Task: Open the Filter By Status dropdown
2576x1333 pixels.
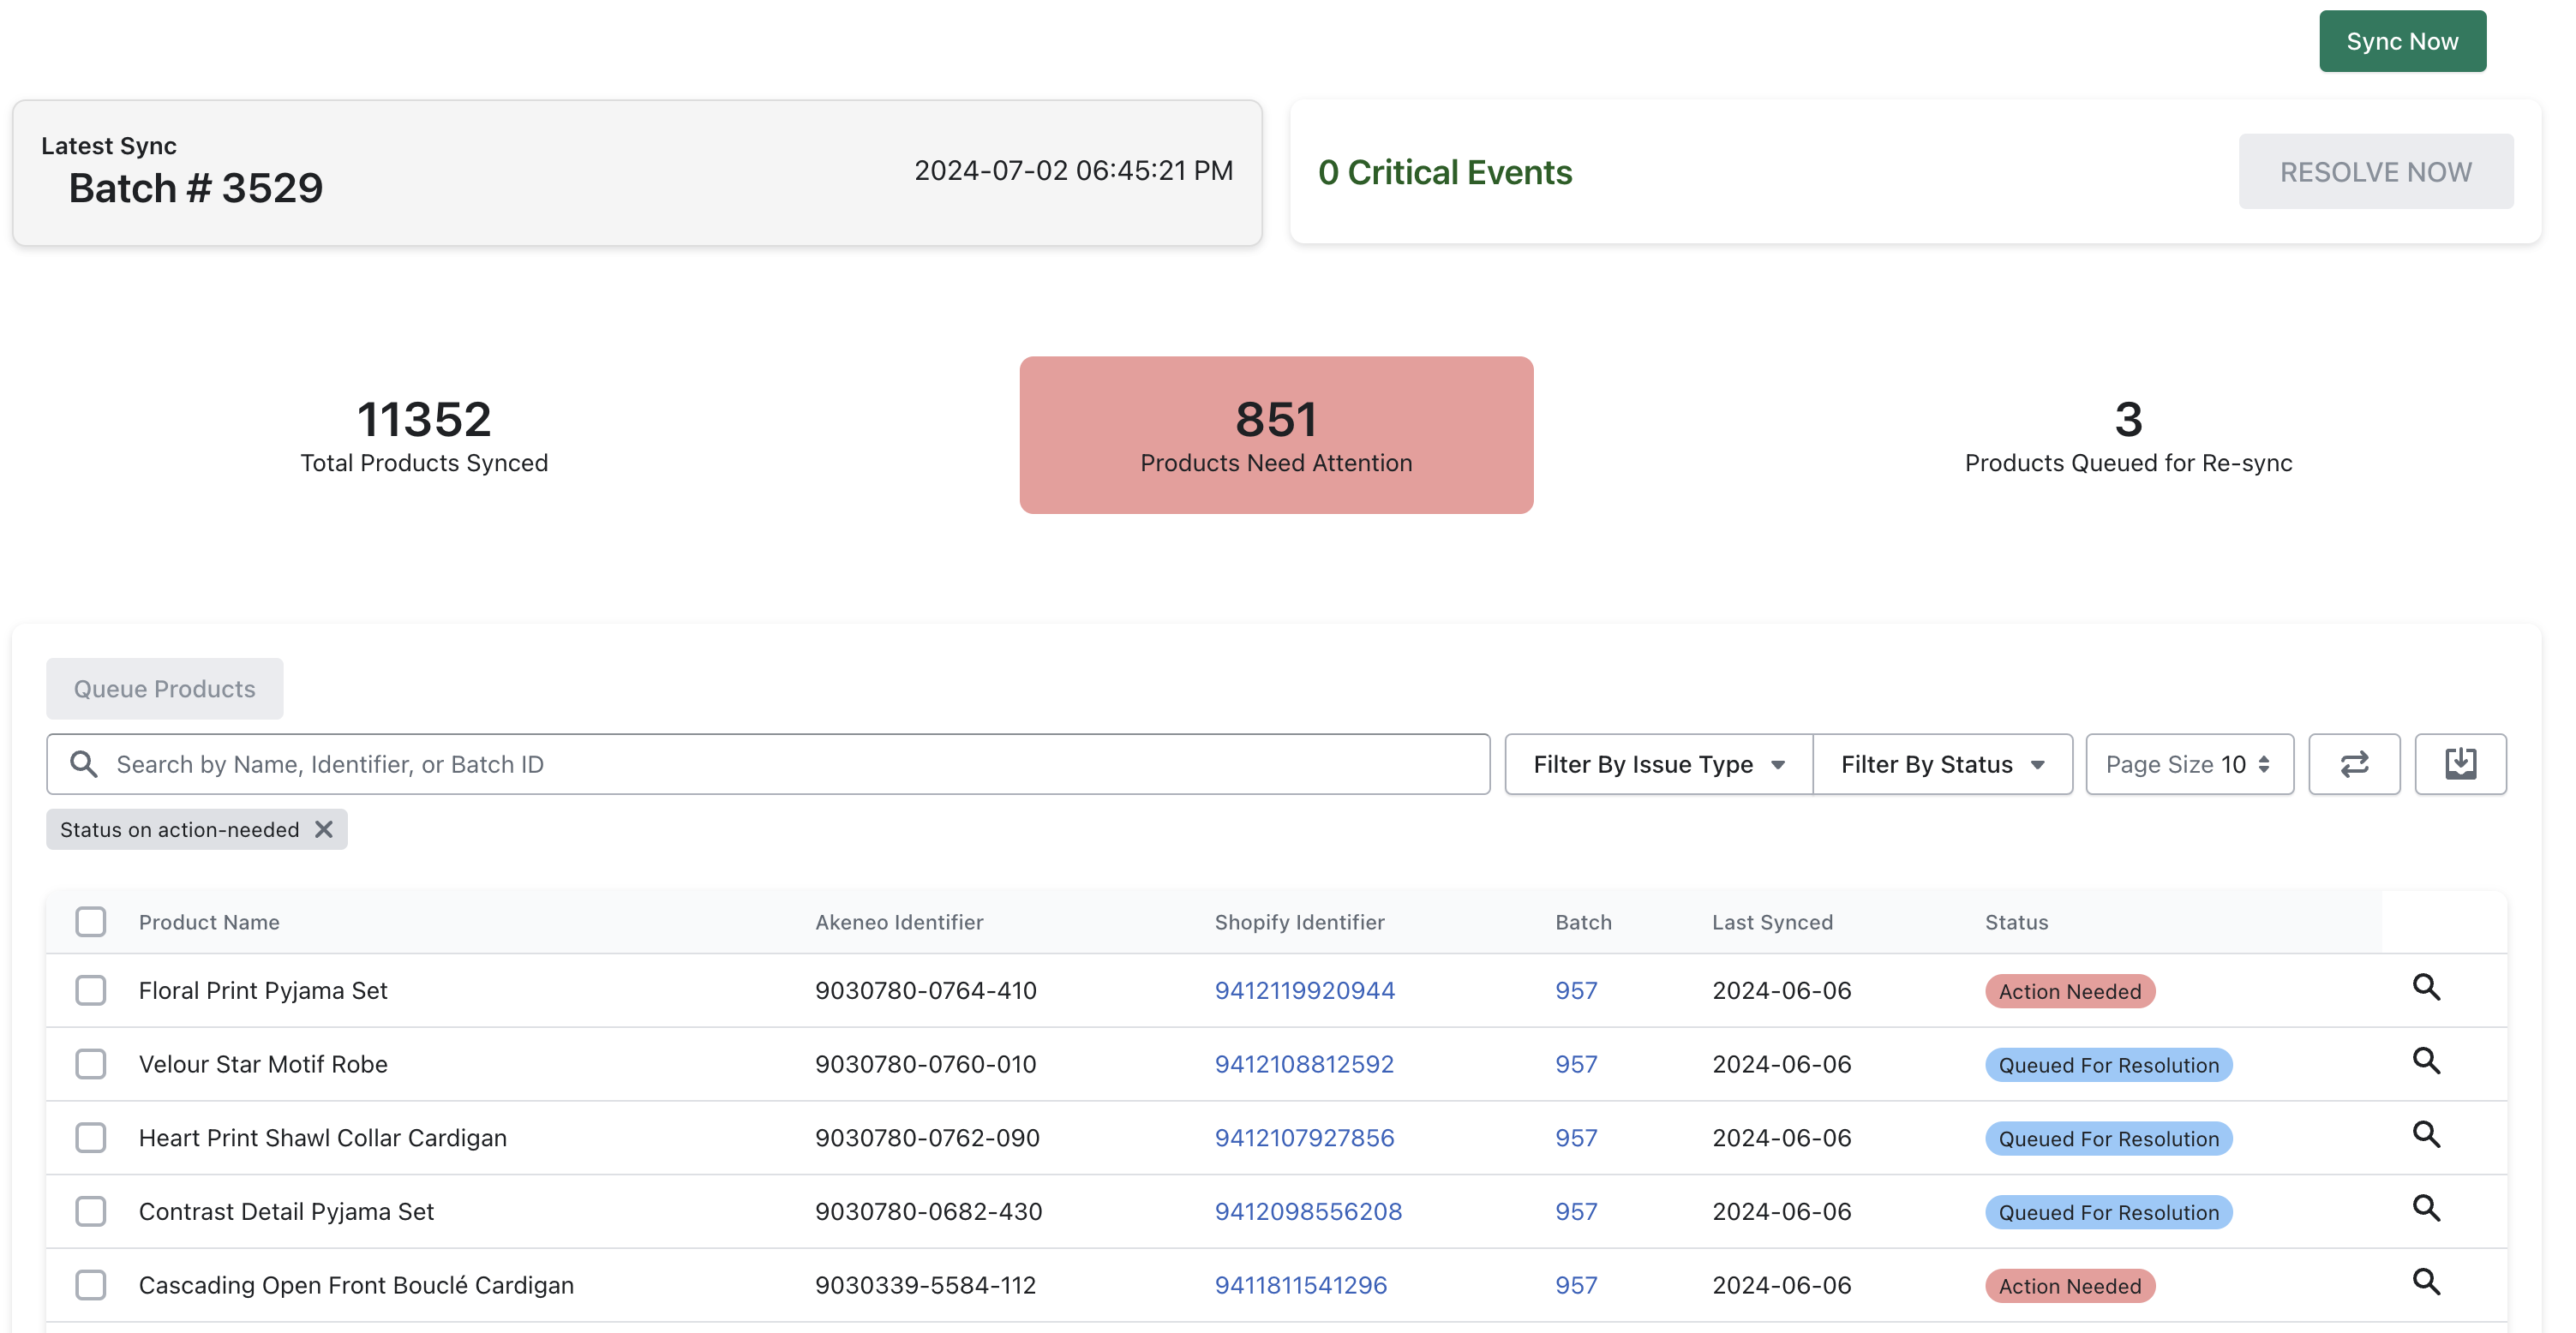Action: point(1941,764)
